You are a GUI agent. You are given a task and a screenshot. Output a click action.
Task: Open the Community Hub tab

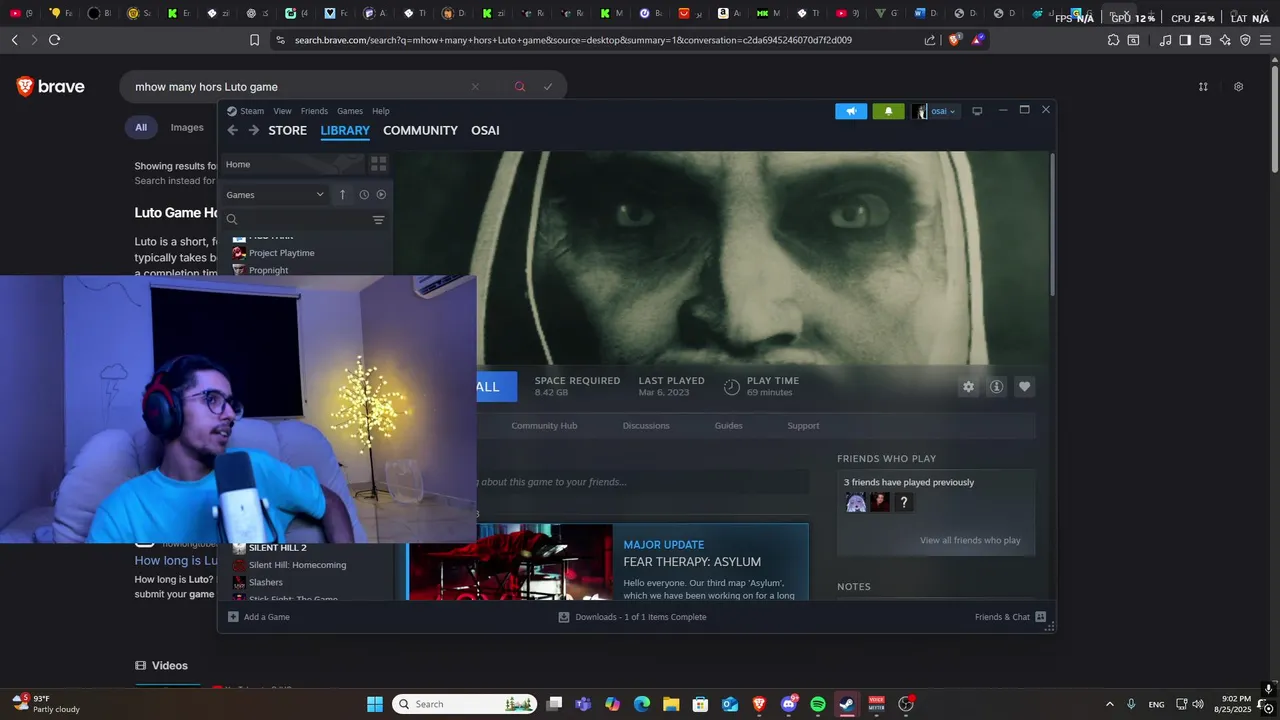(x=544, y=426)
